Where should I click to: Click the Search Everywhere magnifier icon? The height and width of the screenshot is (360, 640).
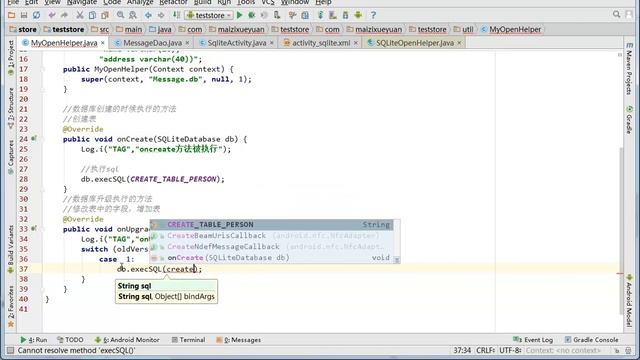(616, 15)
